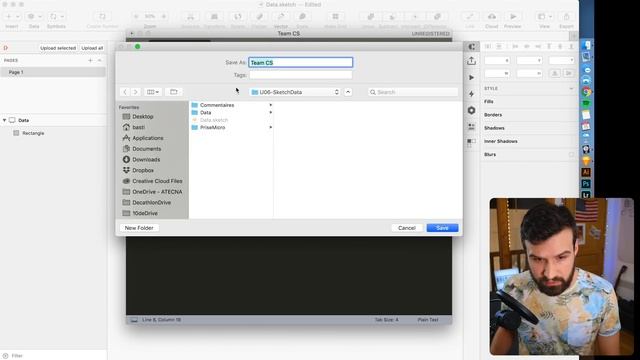
Task: Open Sketch from the Dock
Action: point(586,161)
